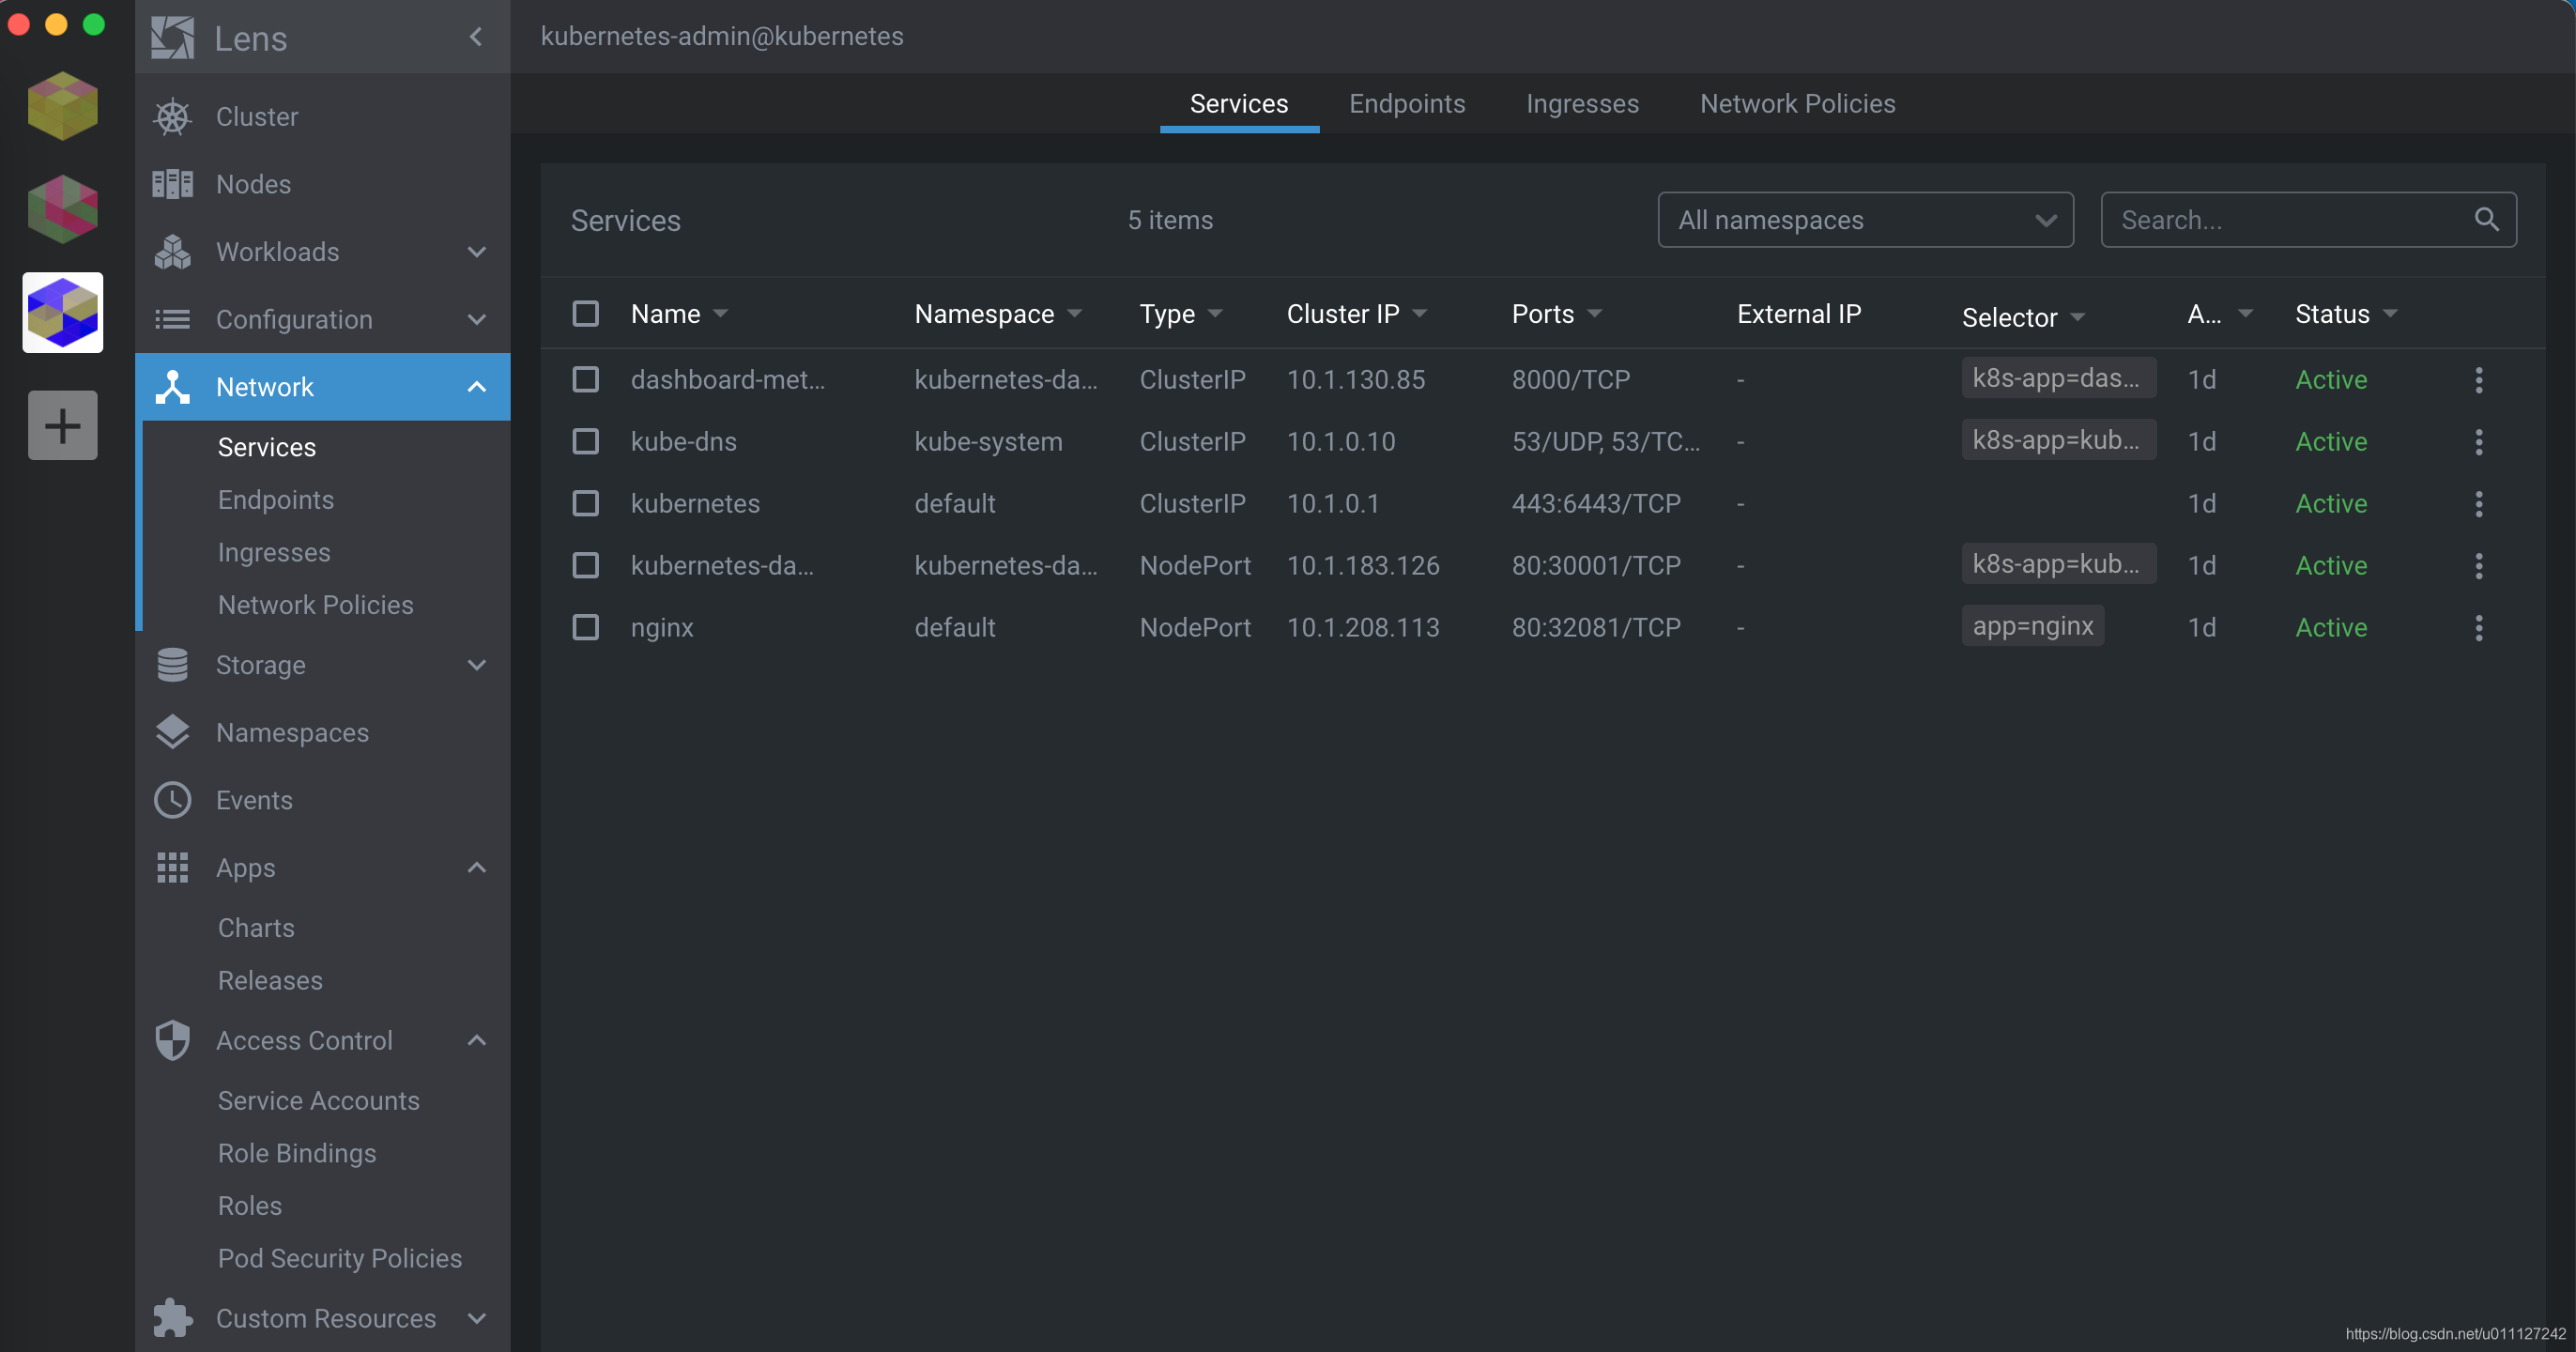The image size is (2576, 1352).
Task: Check the kube-dns service row
Action: [x=585, y=442]
